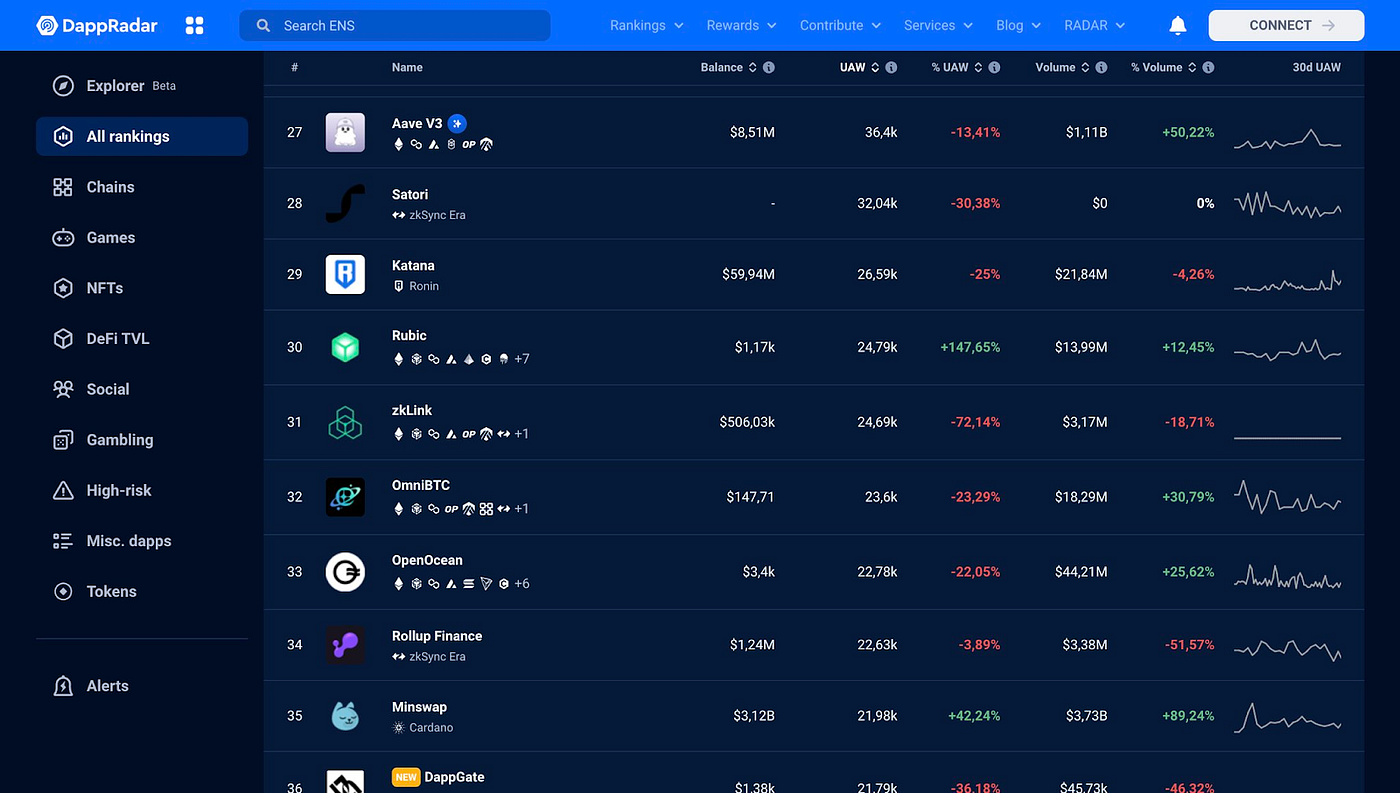Open the Aave V3 dapp link
The width and height of the screenshot is (1400, 793).
coord(417,124)
